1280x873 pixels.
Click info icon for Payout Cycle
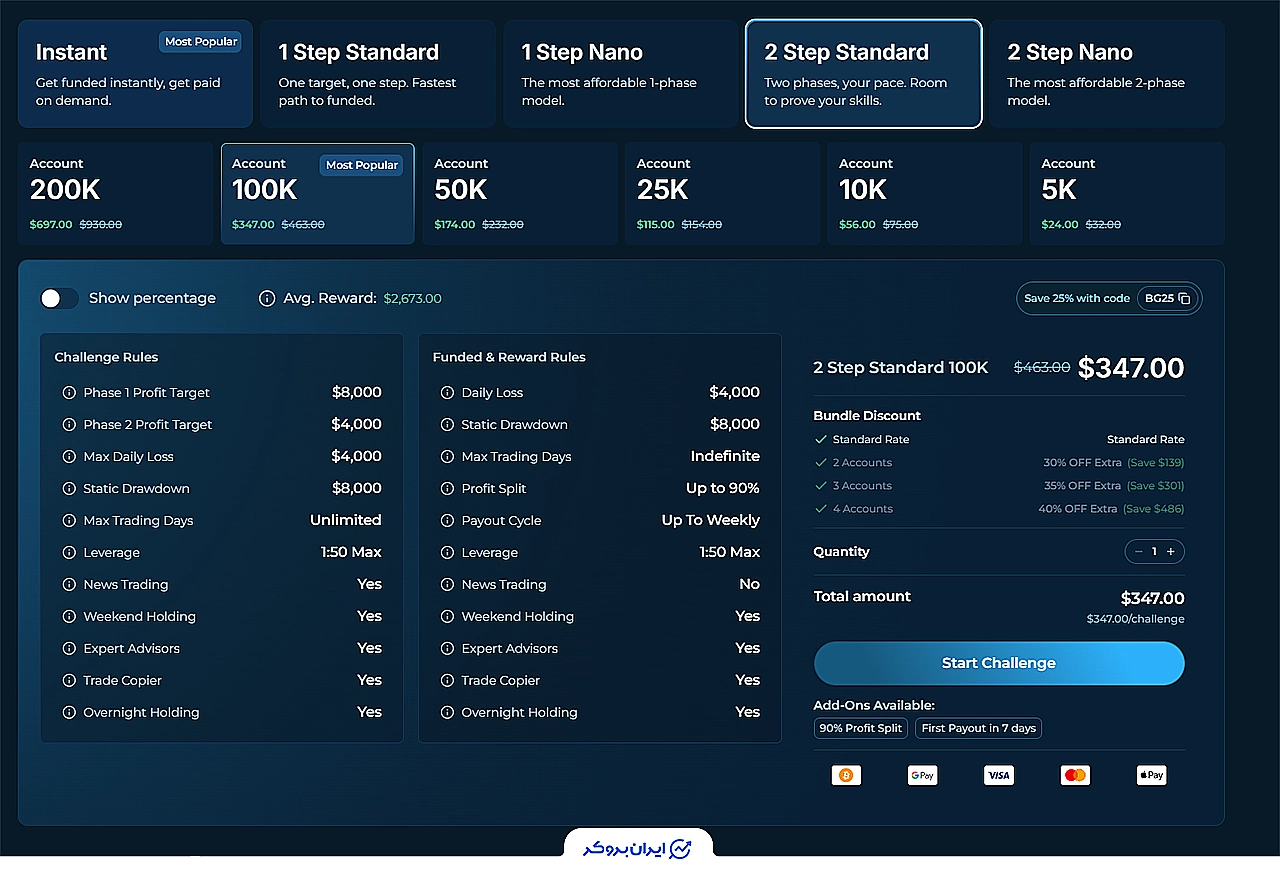pos(447,521)
